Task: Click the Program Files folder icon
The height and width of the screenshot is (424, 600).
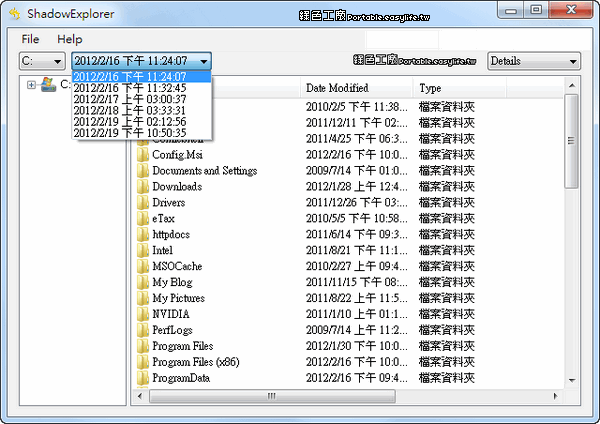Action: click(x=143, y=346)
